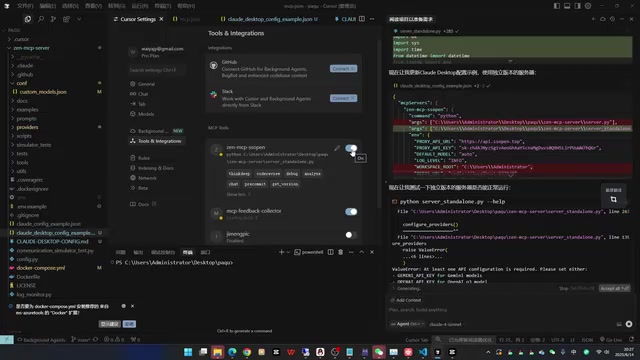
Task: Open the Windows Start menu
Action: [188, 352]
